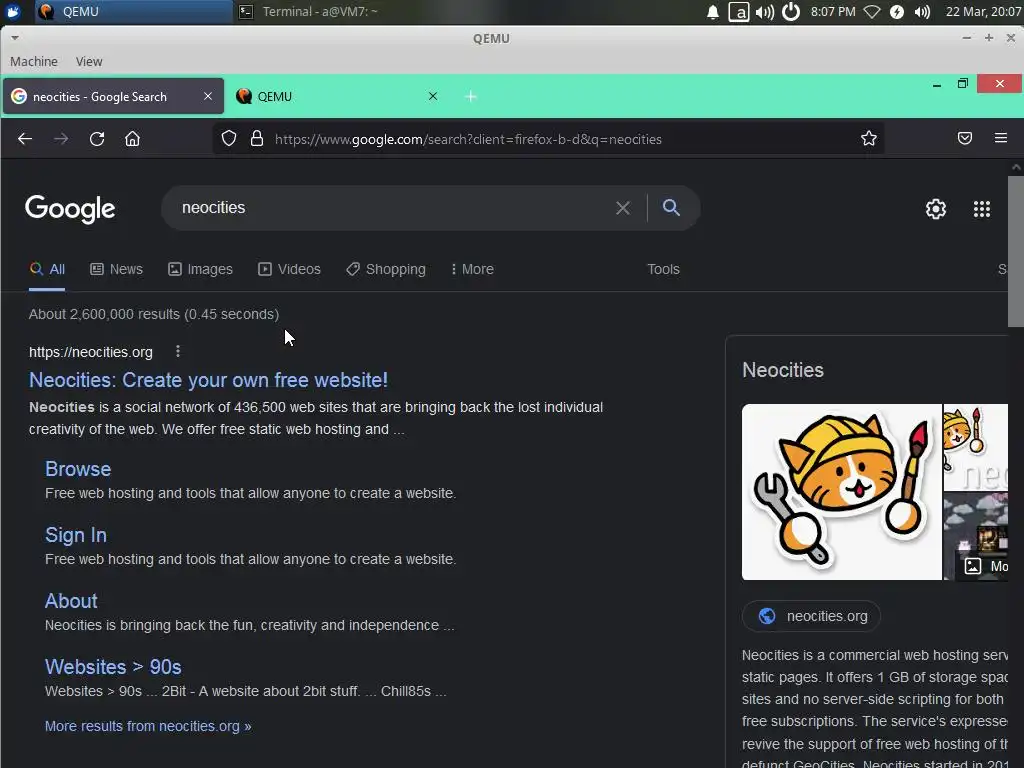Open the Browse sitelink

tap(78, 469)
